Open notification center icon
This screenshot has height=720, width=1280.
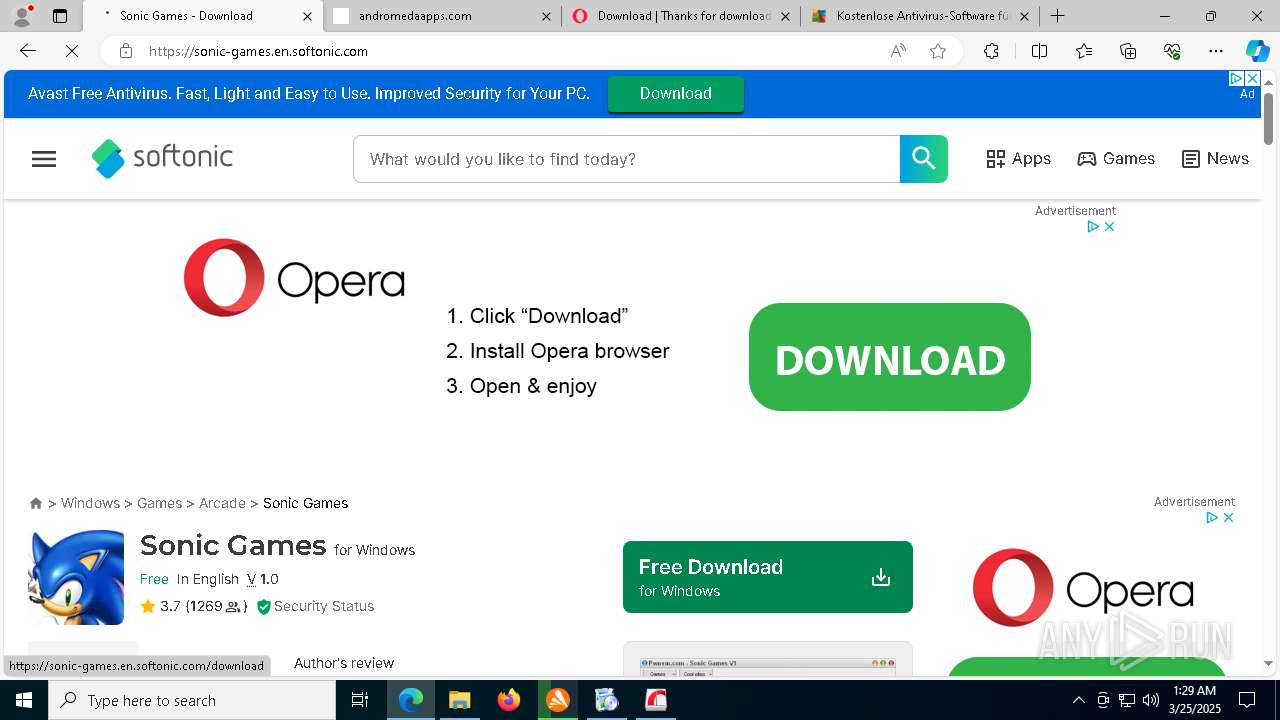1247,700
